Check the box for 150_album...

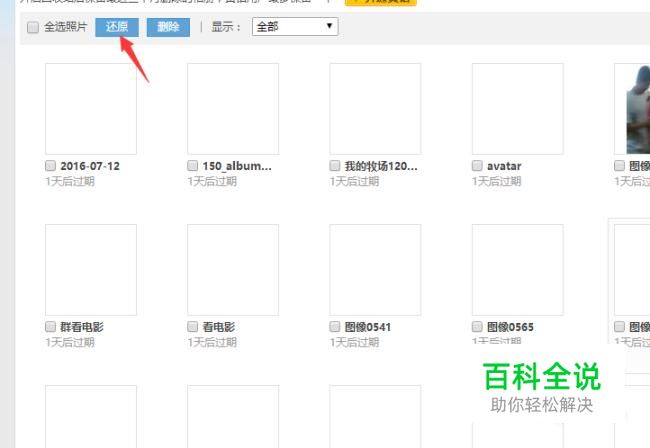point(192,166)
